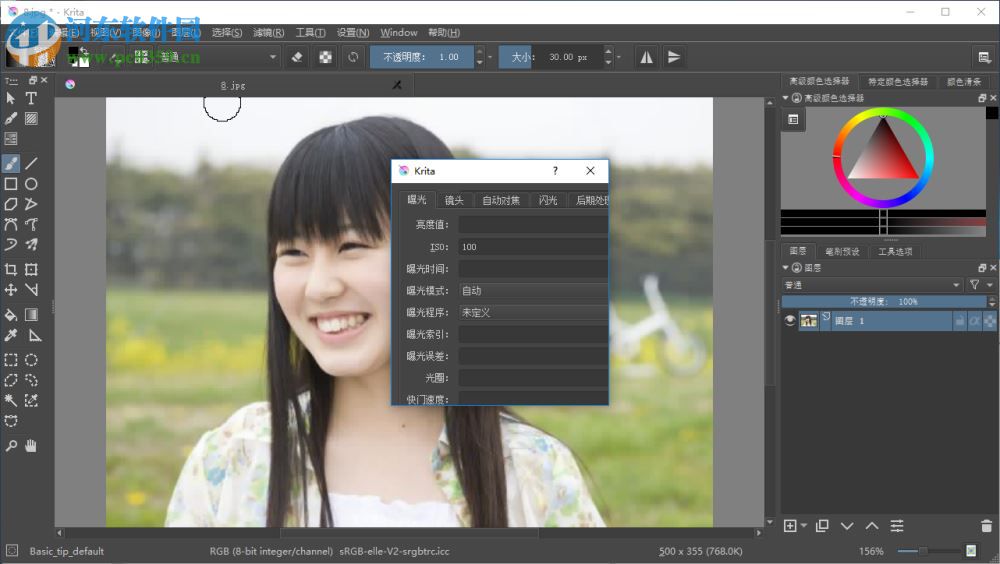Toggle eraser mode in the toolbar

297,57
